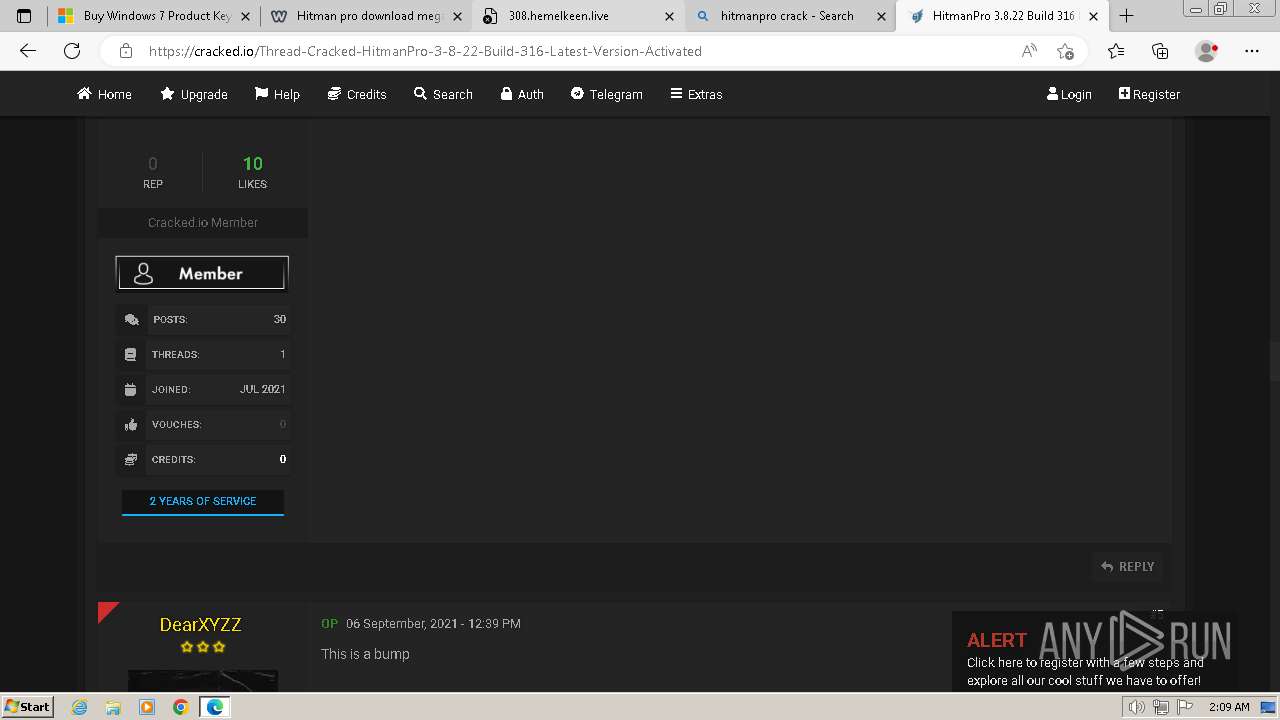Open the Read aloud icon
1280x720 pixels.
(1029, 51)
